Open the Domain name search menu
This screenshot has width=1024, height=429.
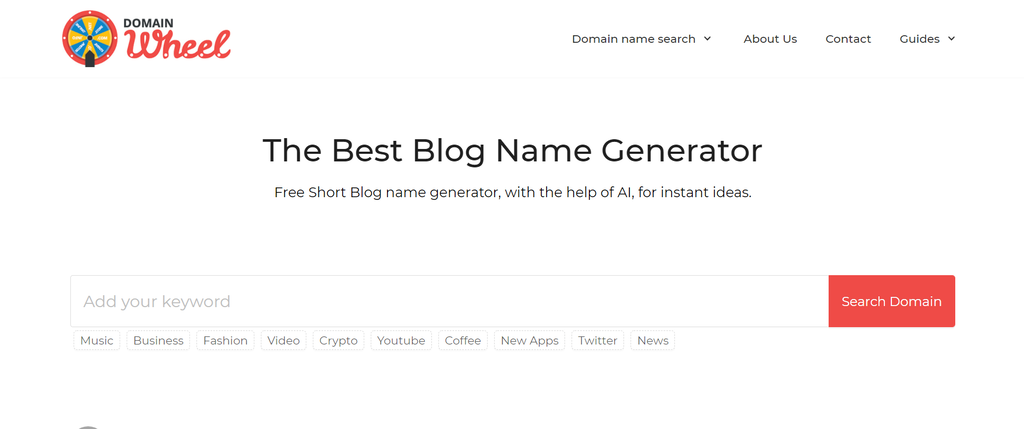633,39
